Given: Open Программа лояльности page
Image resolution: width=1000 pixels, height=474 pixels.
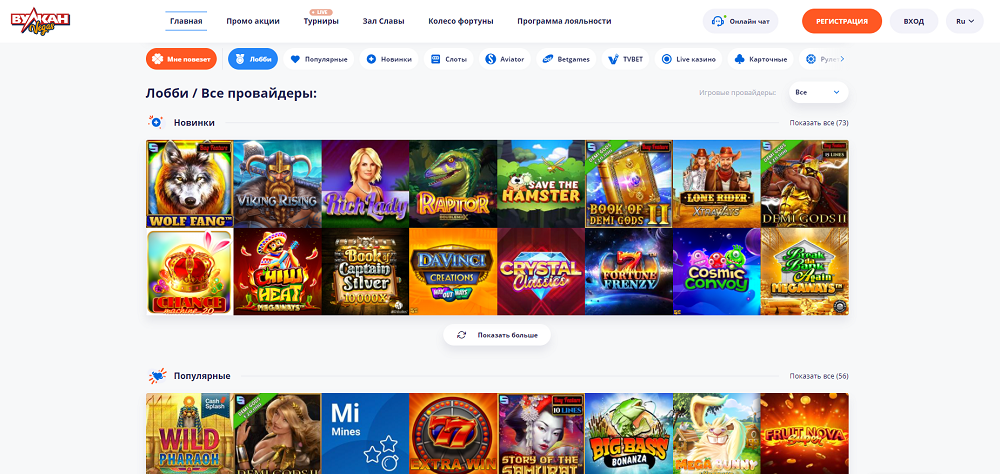Looking at the screenshot, I should [564, 21].
